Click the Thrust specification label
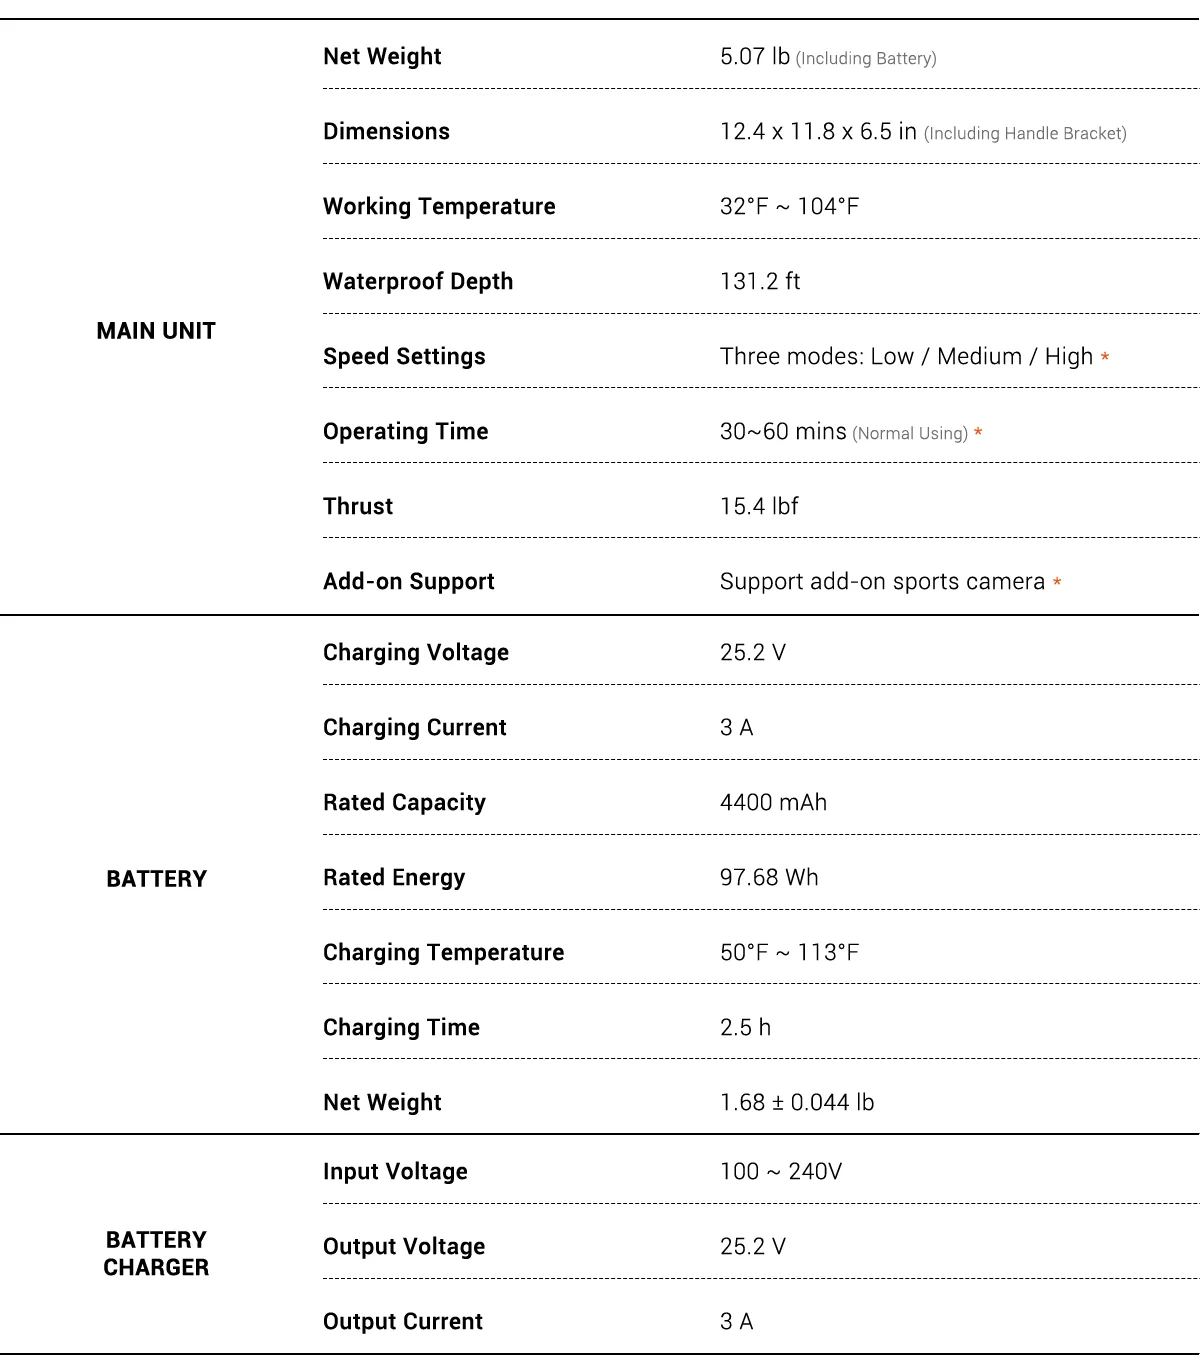 point(358,507)
